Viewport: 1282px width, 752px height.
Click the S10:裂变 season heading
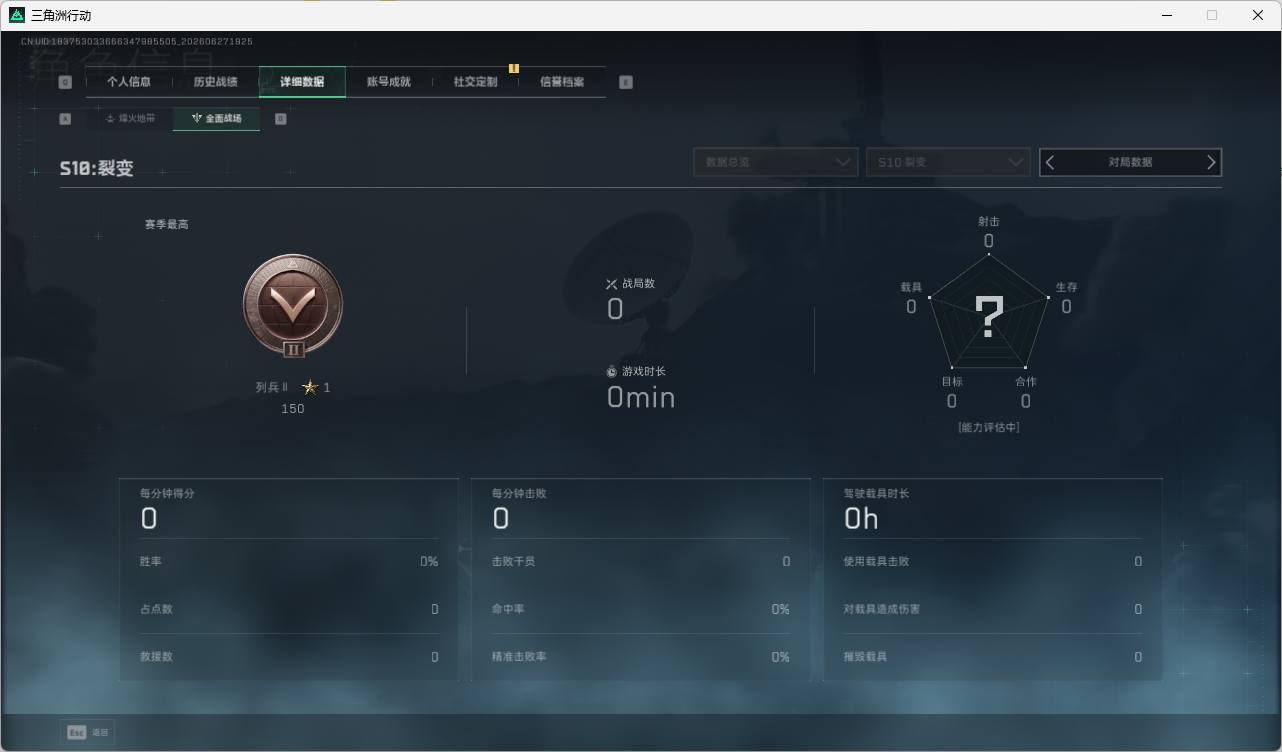(96, 168)
